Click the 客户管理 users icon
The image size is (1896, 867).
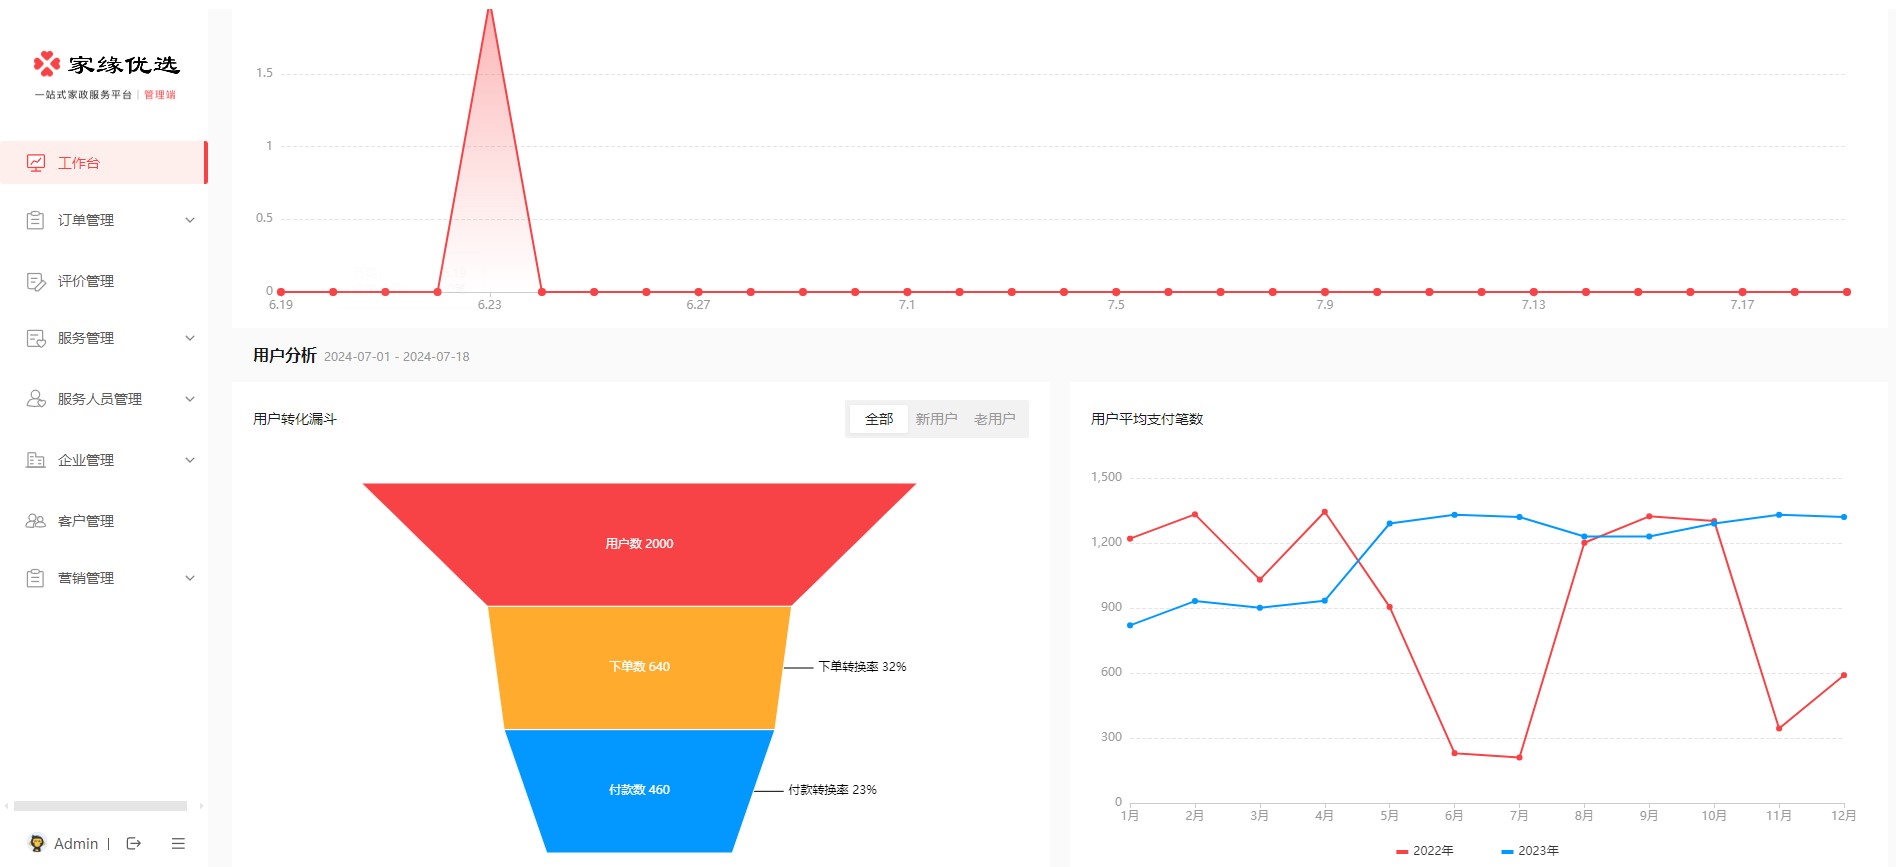click(36, 521)
